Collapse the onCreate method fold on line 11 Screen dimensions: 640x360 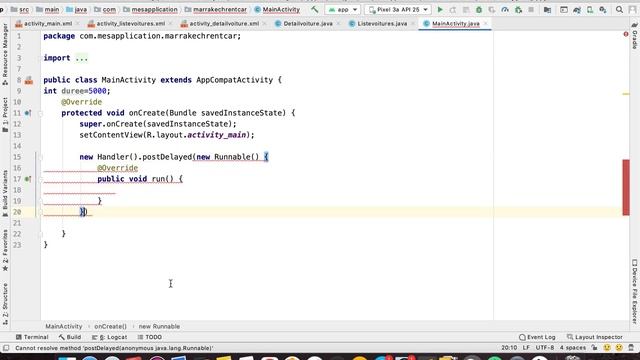40,113
